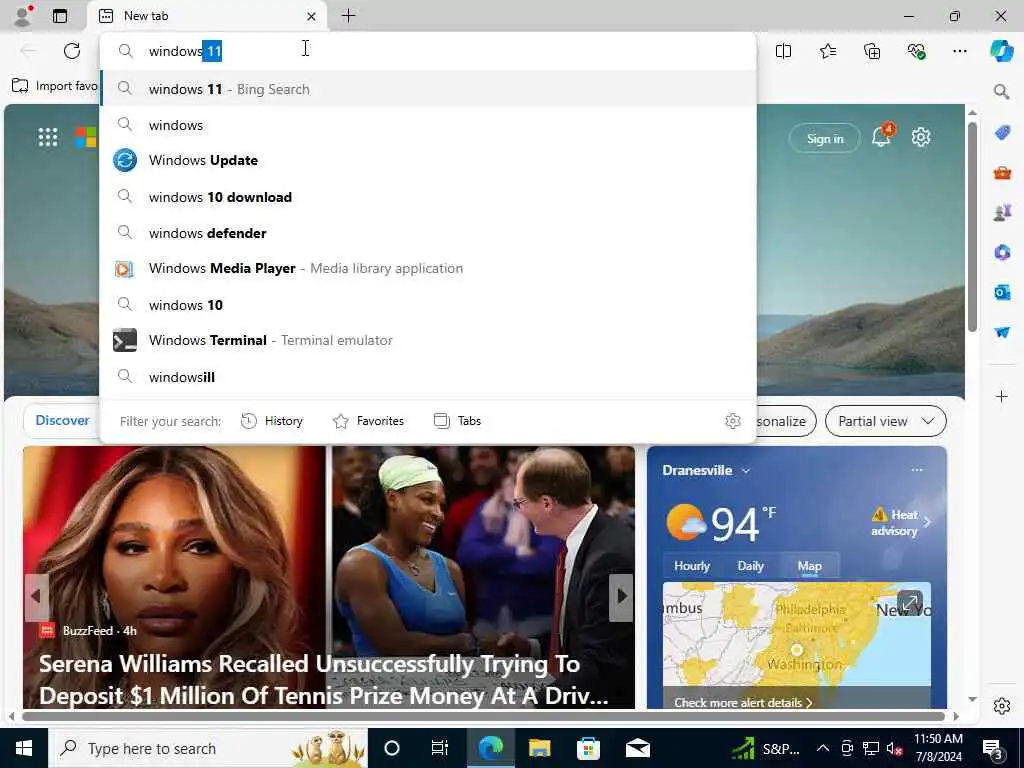This screenshot has height=768, width=1024.
Task: Click the taskbar search box
Action: tap(208, 748)
